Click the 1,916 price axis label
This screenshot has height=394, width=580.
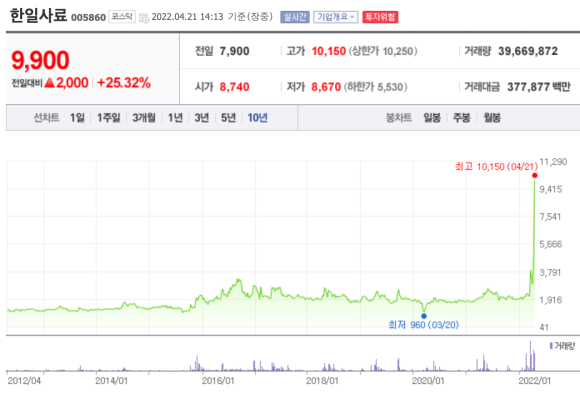[x=551, y=300]
